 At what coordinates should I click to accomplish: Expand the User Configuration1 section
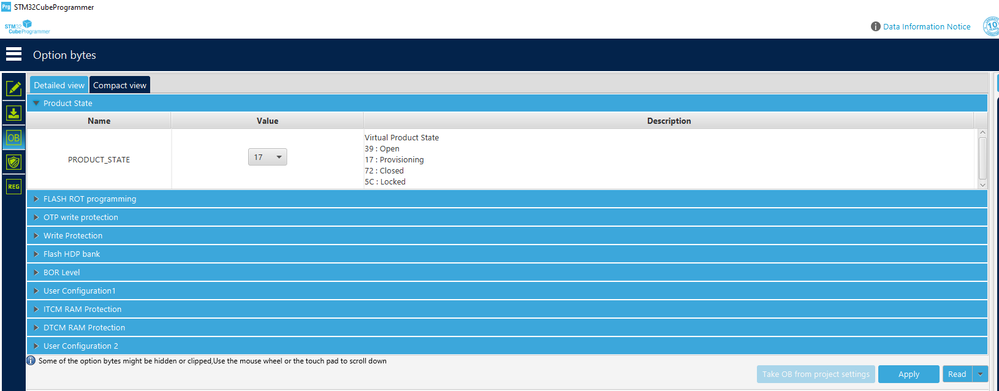(x=507, y=290)
